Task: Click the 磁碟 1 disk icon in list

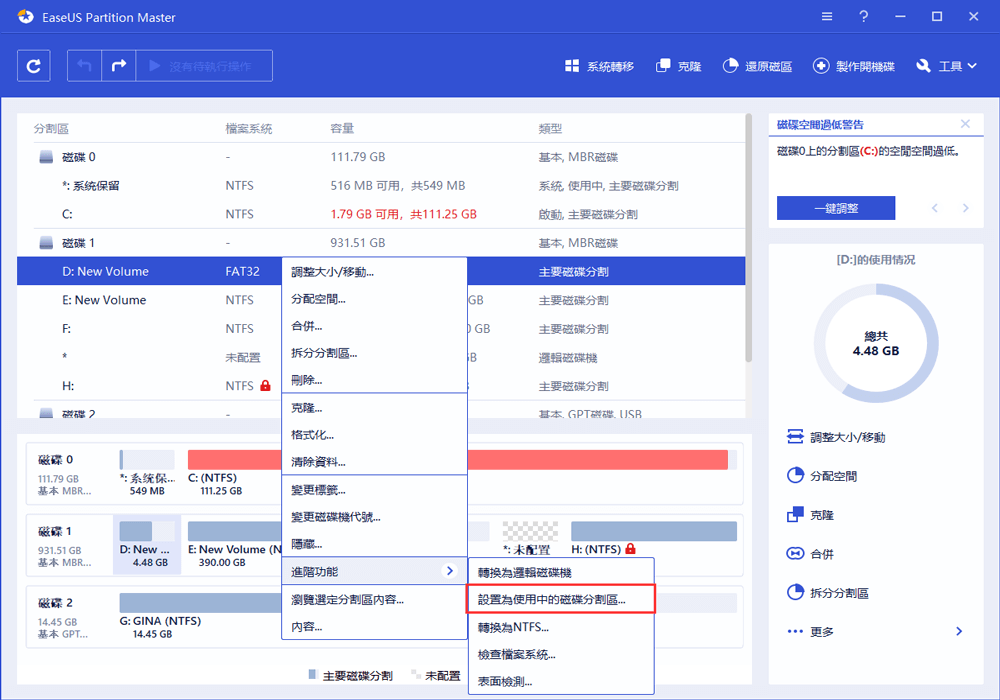Action: [46, 243]
